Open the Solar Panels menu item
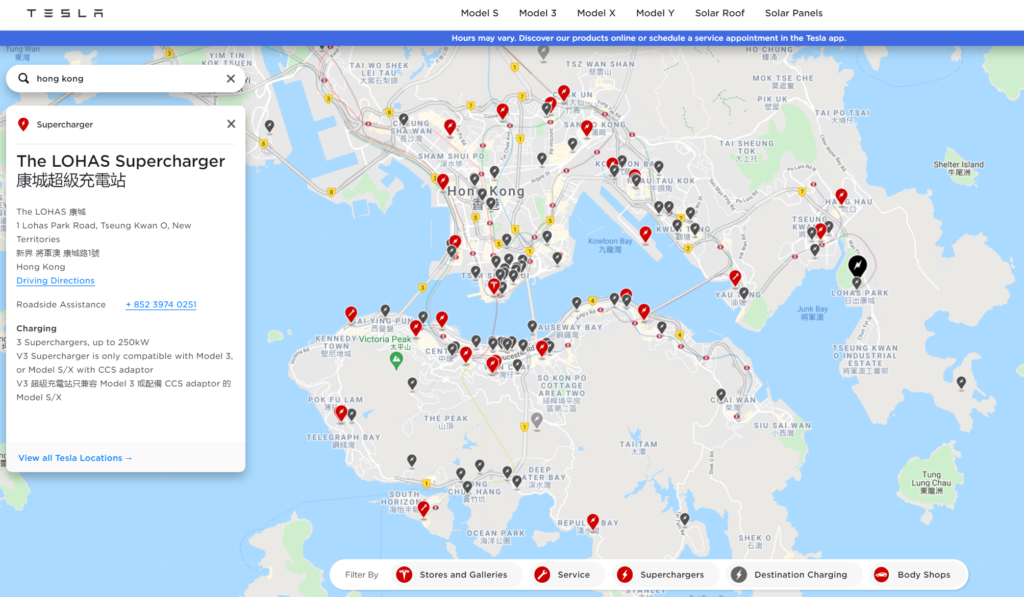1024x597 pixels. click(x=793, y=13)
